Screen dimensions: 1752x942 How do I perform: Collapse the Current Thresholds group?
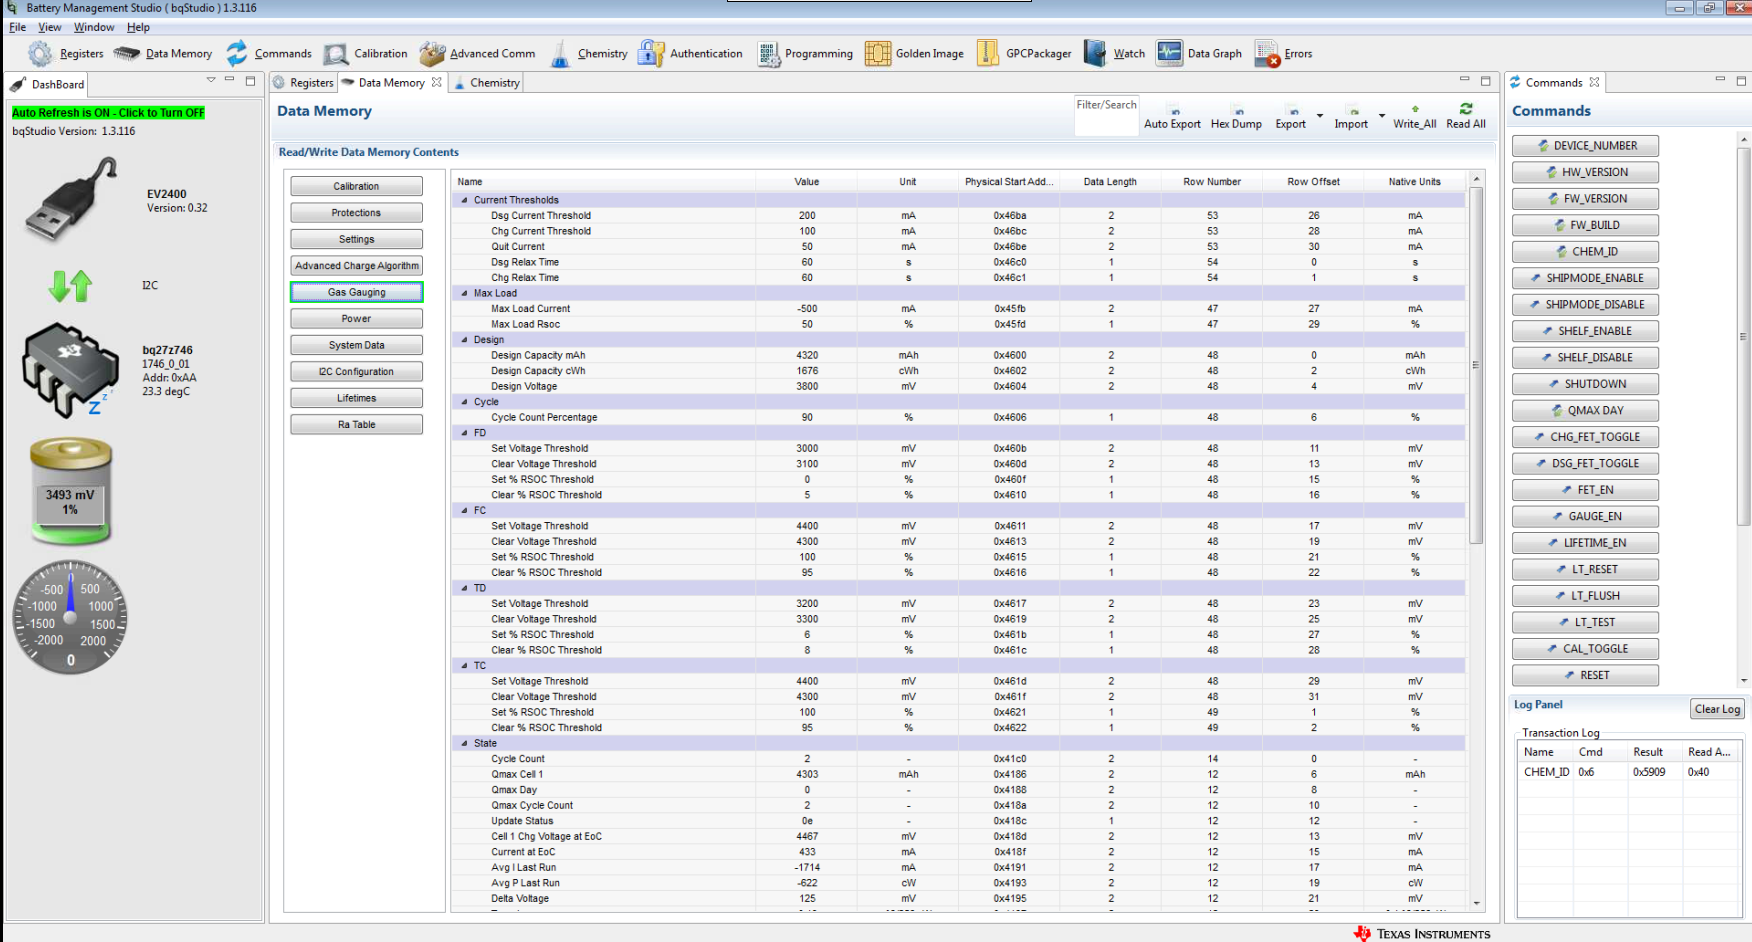coord(464,200)
